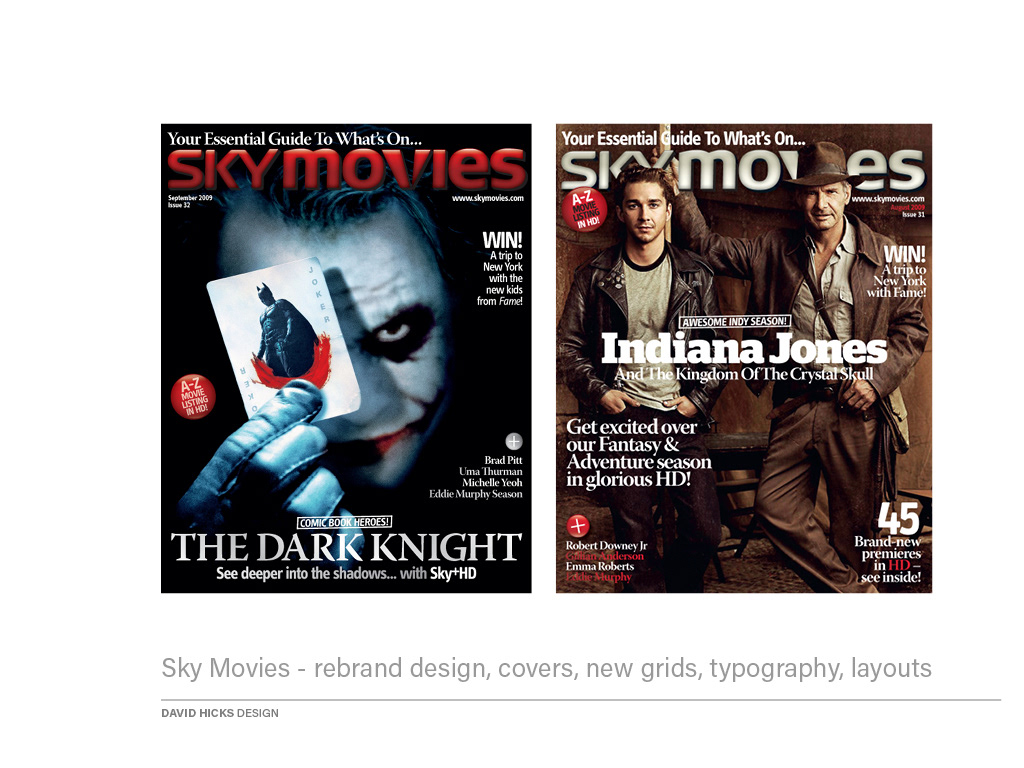Click 'WIN!' heading on the Dark Knight cover
The image size is (1024, 768).
pyautogui.click(x=502, y=240)
